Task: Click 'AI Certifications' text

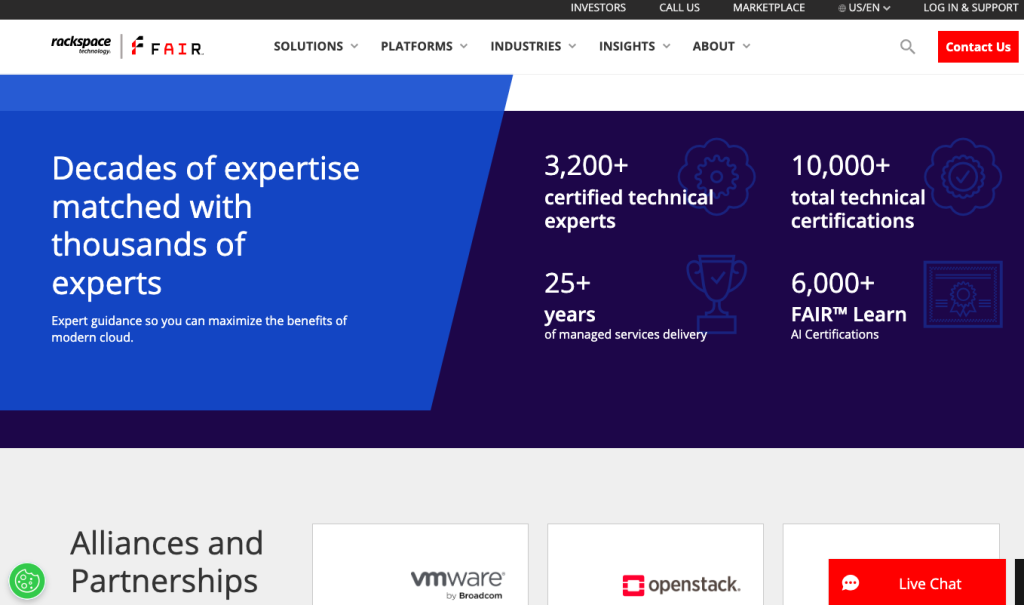Action: click(x=835, y=335)
